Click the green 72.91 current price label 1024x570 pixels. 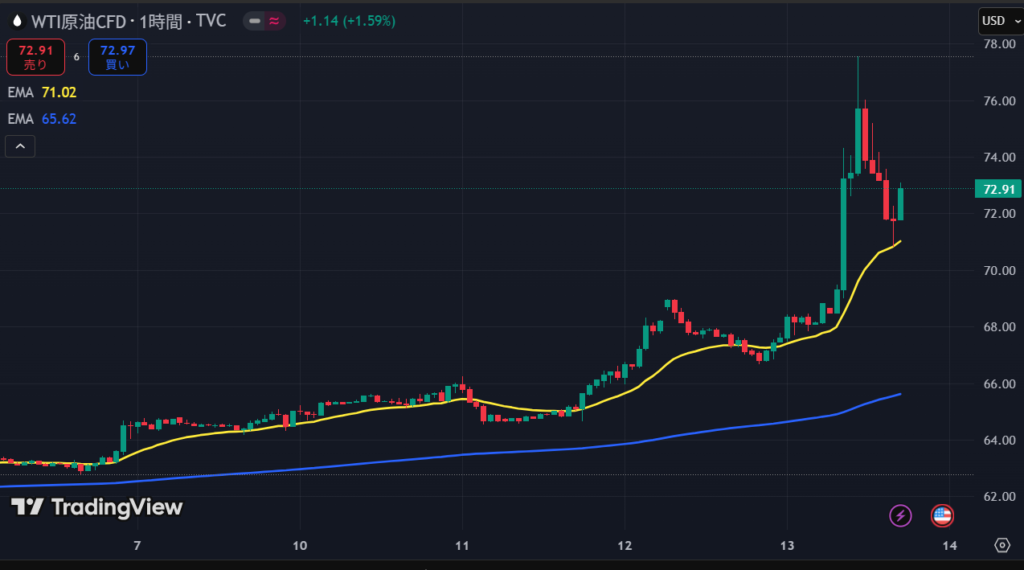(x=999, y=189)
